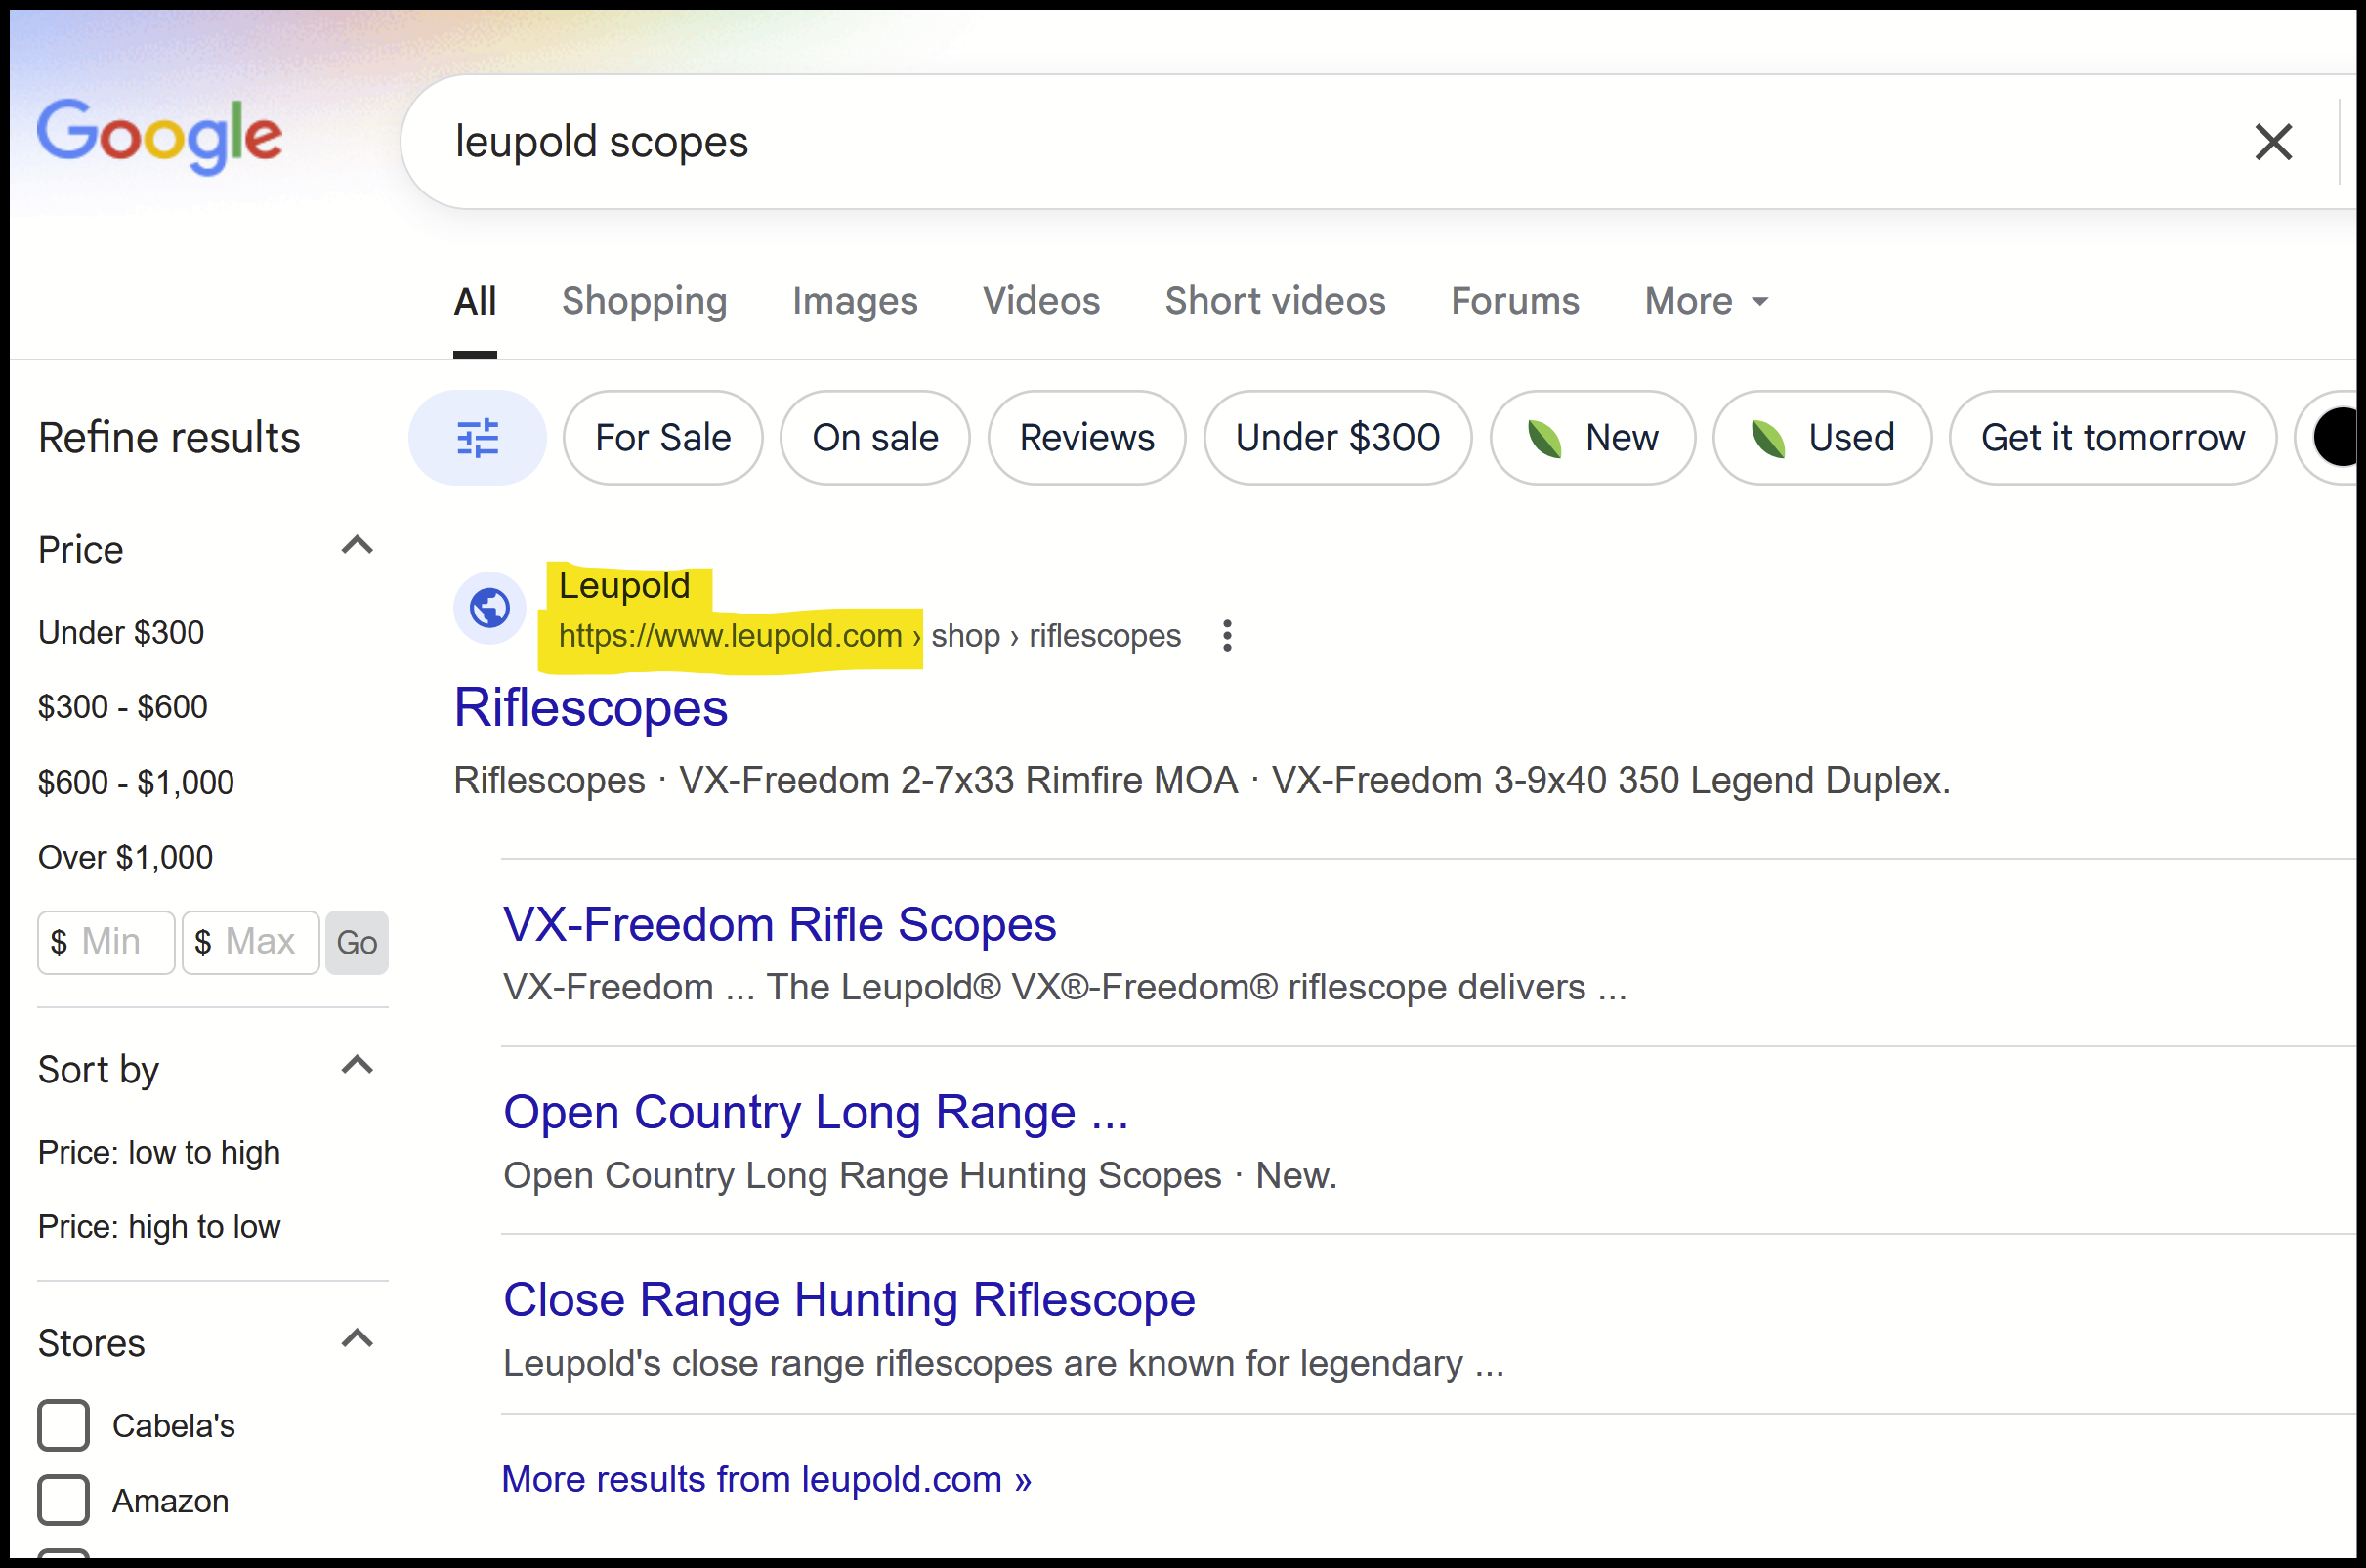Filter by Under $300 in sidebar
This screenshot has width=2366, height=1568.
[121, 633]
